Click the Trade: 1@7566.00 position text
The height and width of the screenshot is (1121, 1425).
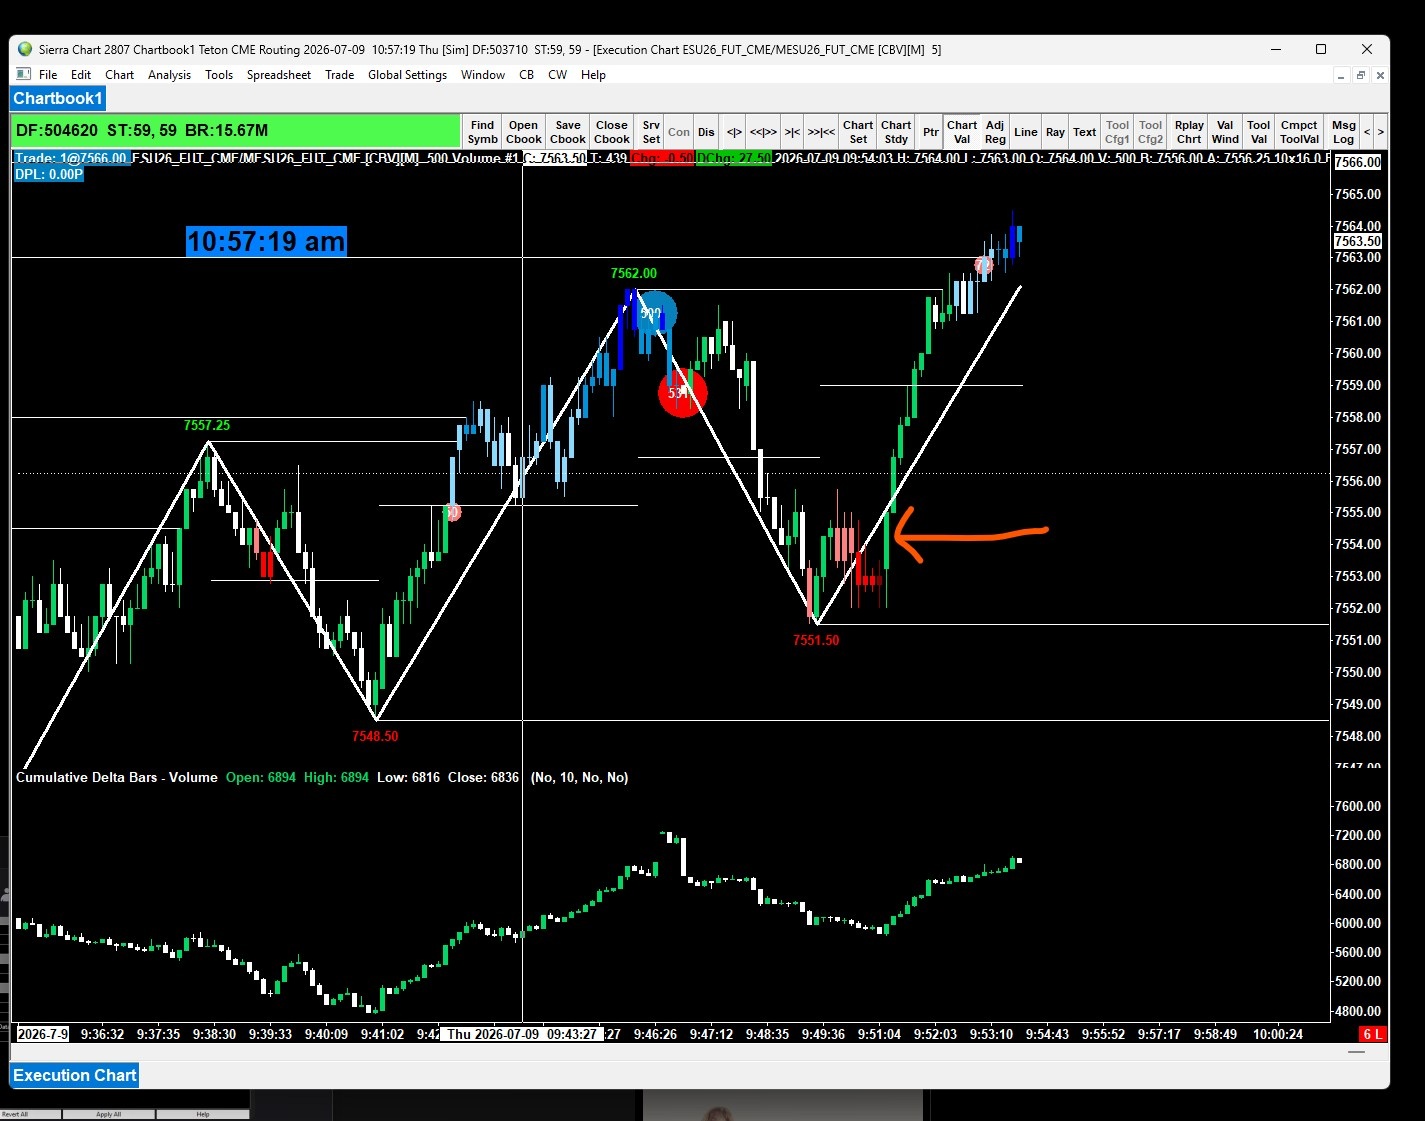coord(71,158)
